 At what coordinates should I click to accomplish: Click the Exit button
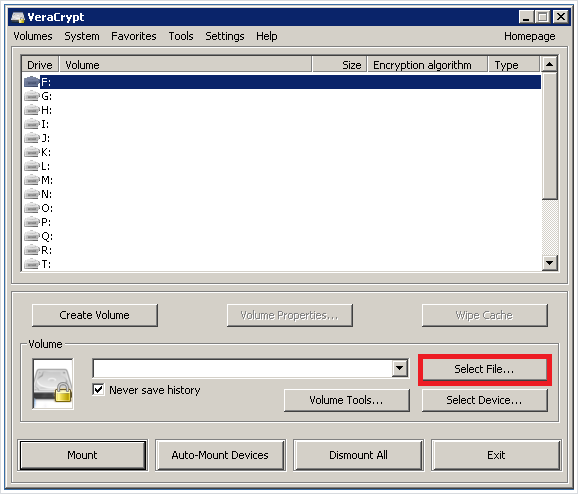pos(496,455)
